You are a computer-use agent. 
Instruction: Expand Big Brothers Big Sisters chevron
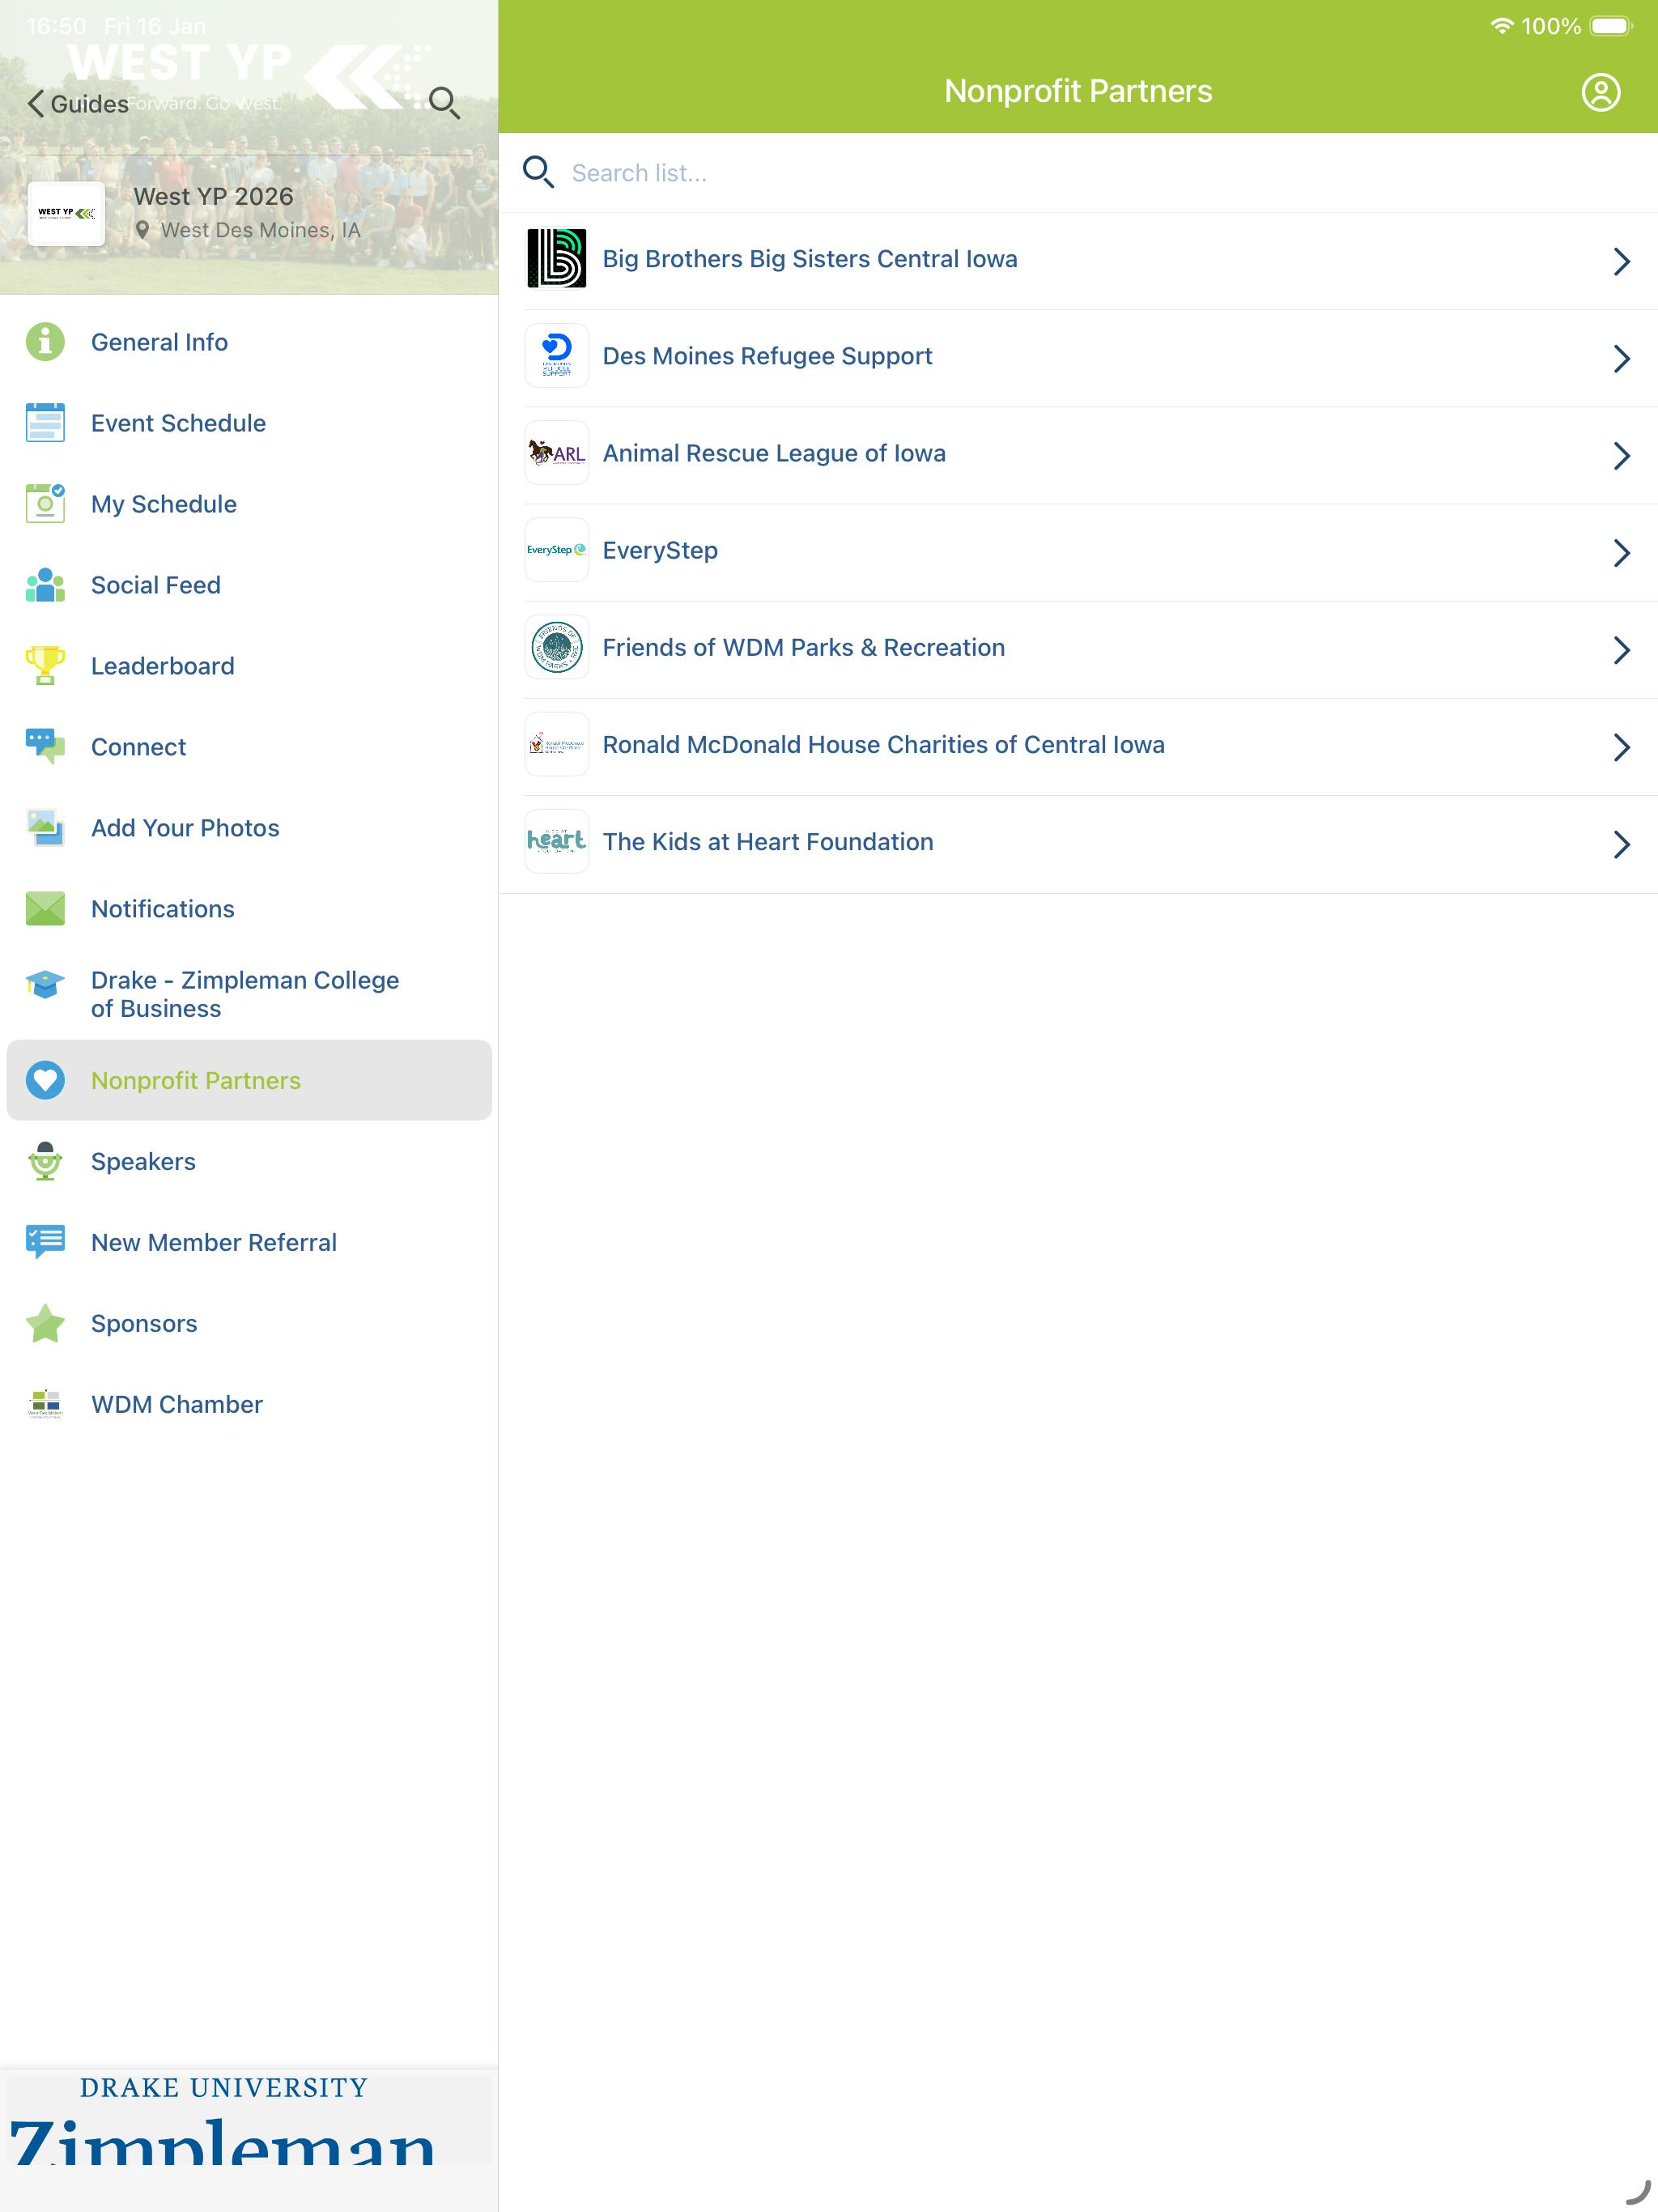click(x=1621, y=262)
